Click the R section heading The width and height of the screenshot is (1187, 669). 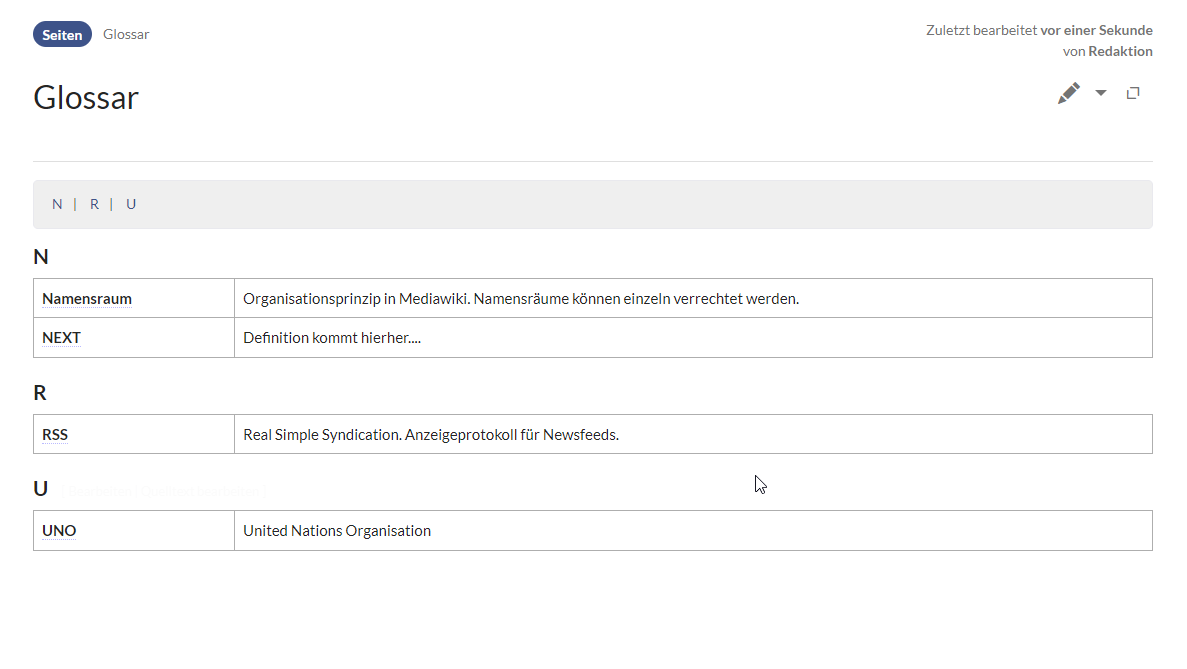(40, 393)
